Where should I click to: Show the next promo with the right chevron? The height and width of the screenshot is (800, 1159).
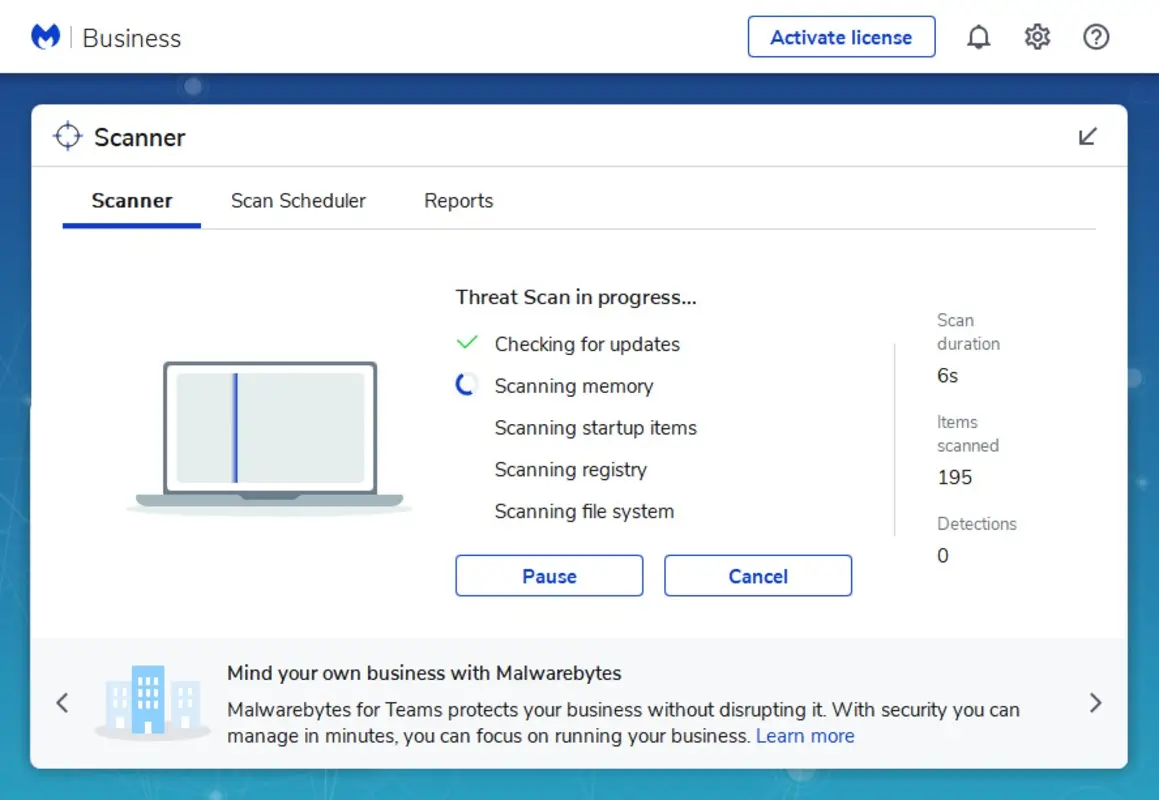(x=1095, y=702)
